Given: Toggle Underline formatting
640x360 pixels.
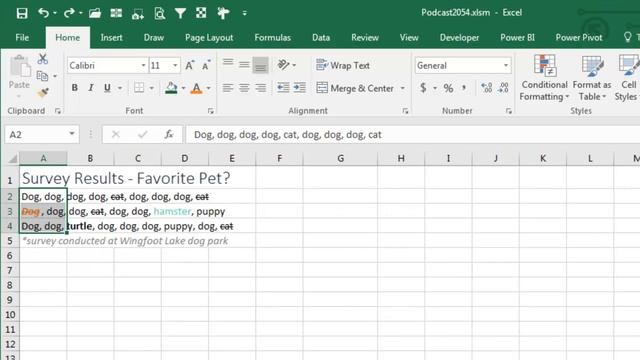Looking at the screenshot, I should tap(107, 88).
